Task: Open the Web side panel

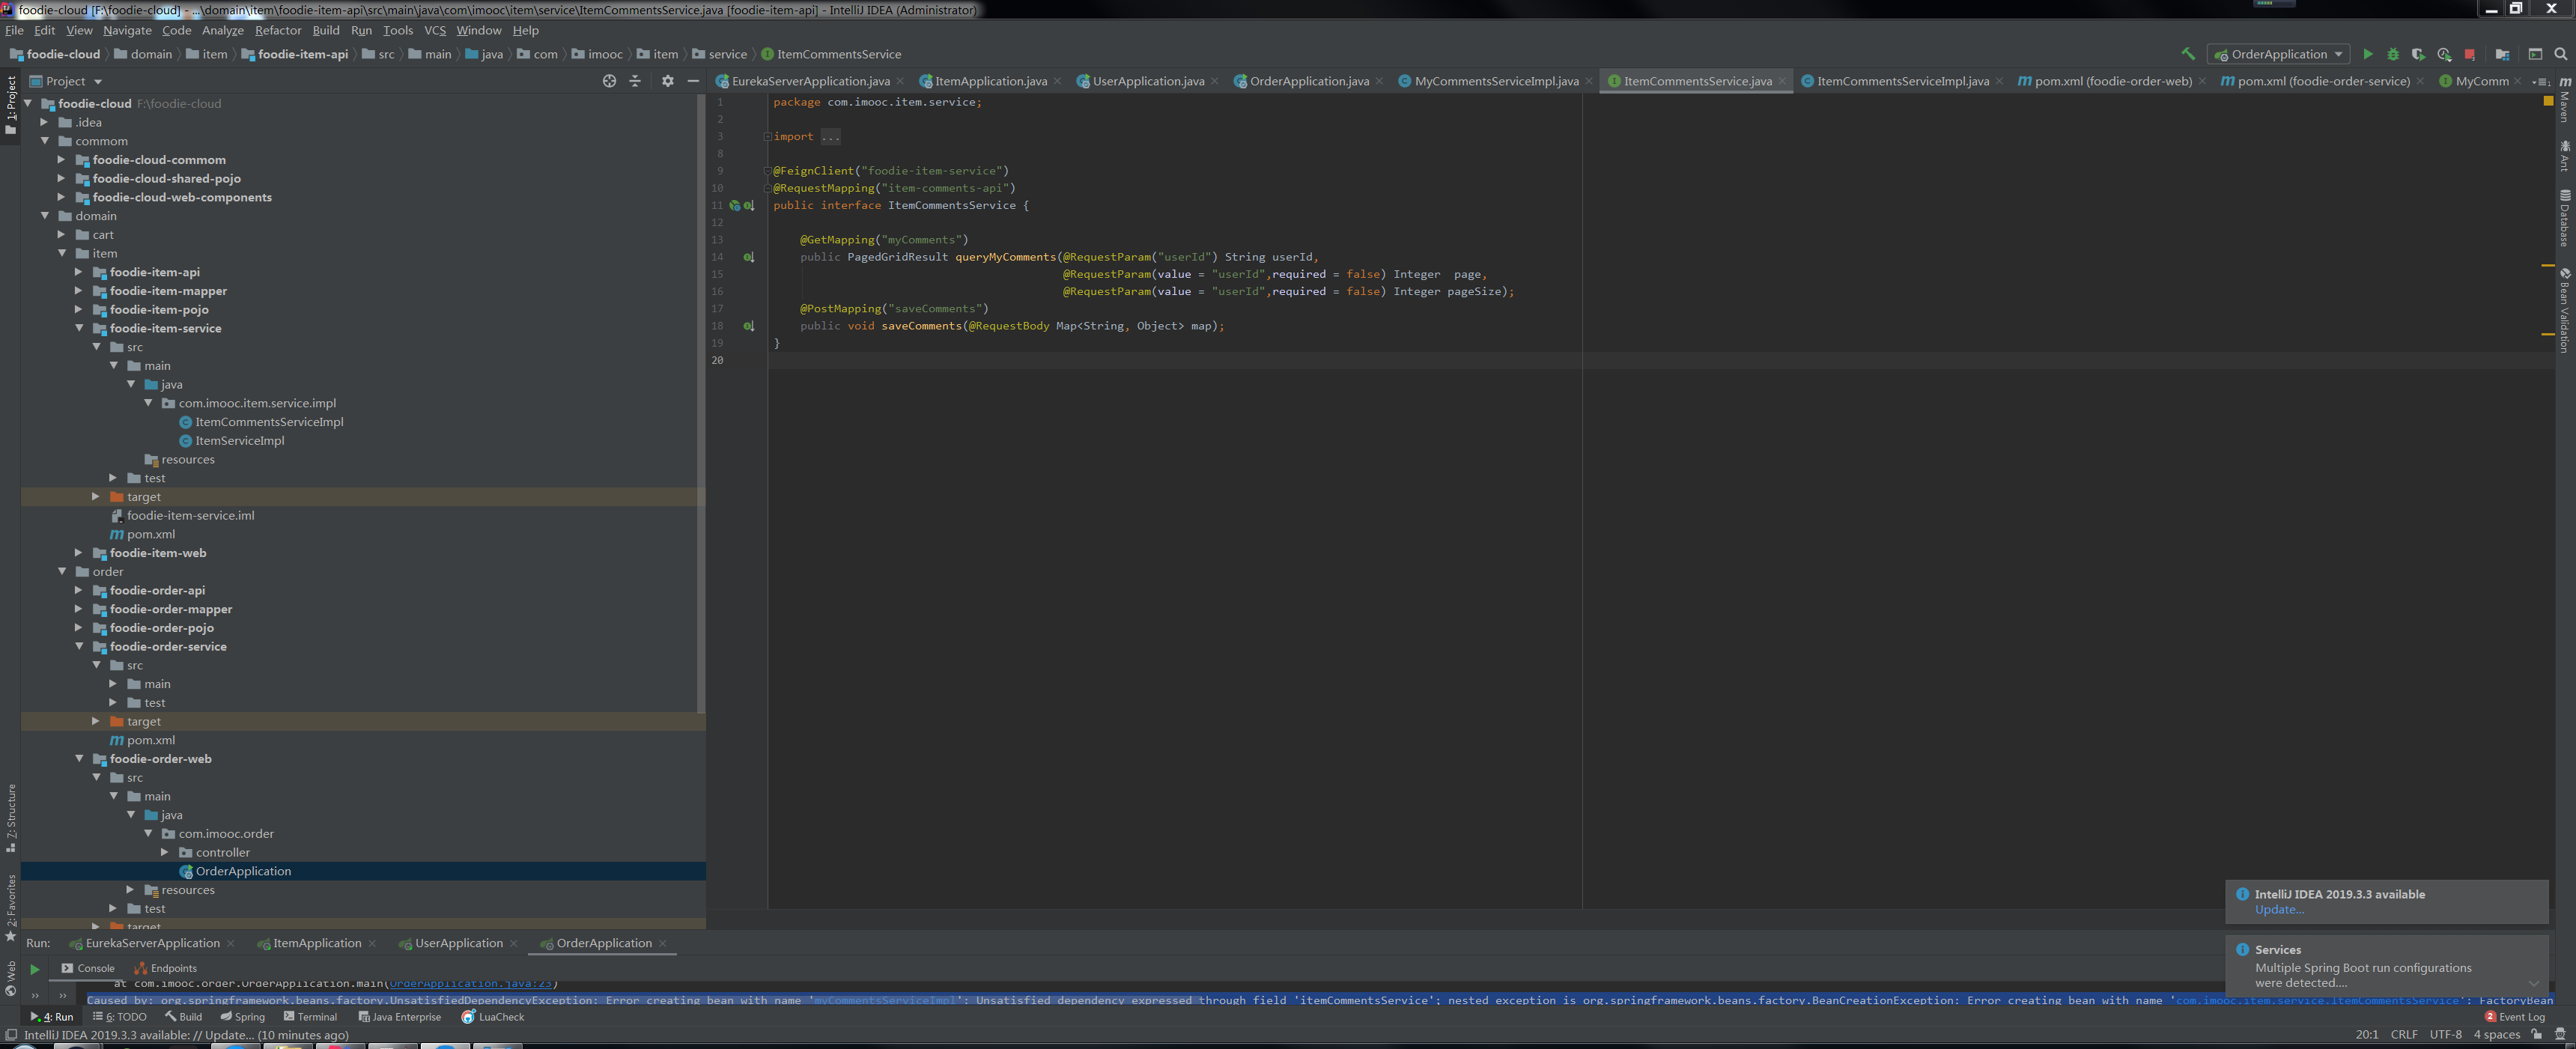Action: point(11,979)
